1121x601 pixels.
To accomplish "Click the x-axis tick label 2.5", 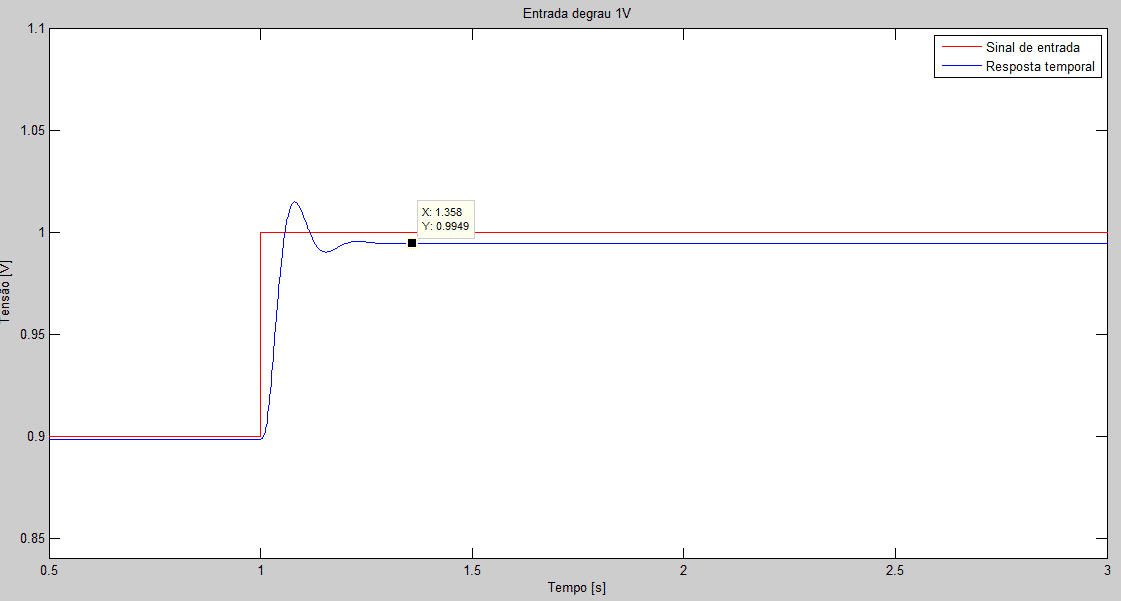I will (895, 569).
